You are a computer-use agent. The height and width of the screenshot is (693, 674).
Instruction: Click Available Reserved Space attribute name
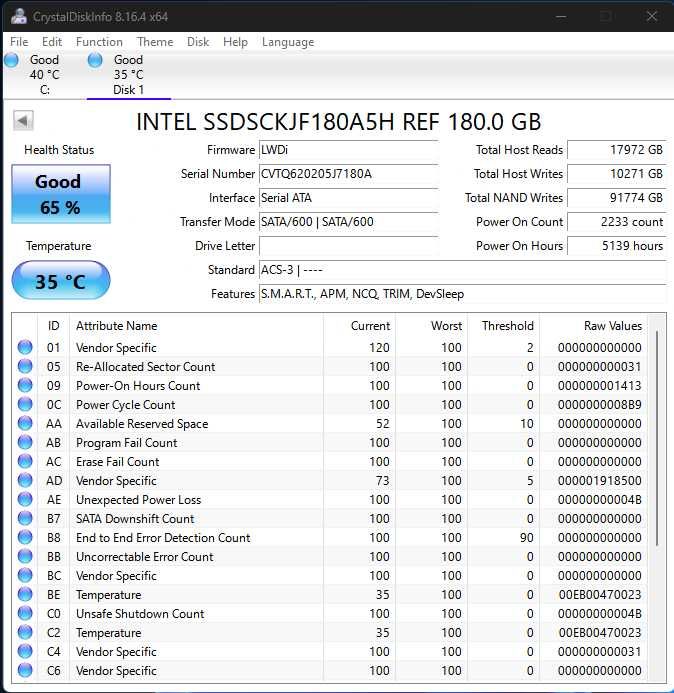tap(142, 424)
